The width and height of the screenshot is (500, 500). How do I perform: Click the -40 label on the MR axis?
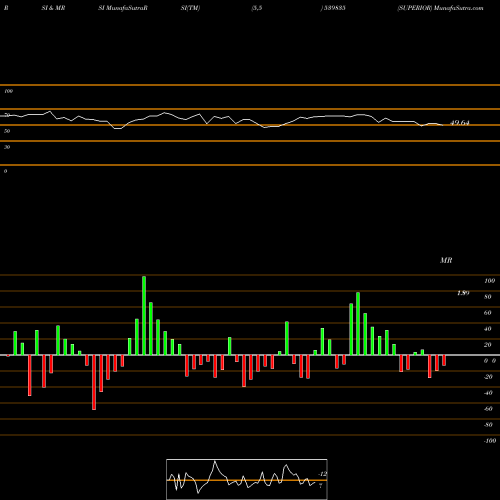[488, 393]
